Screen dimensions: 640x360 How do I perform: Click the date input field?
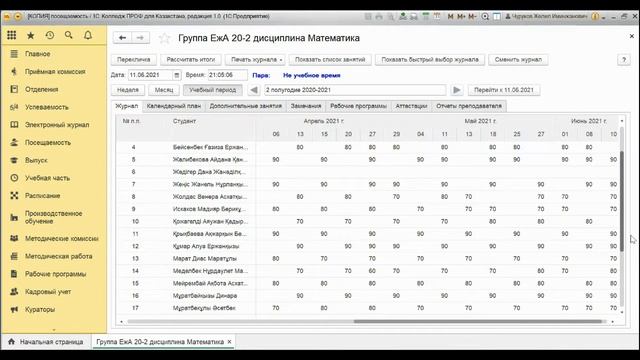[x=150, y=75]
